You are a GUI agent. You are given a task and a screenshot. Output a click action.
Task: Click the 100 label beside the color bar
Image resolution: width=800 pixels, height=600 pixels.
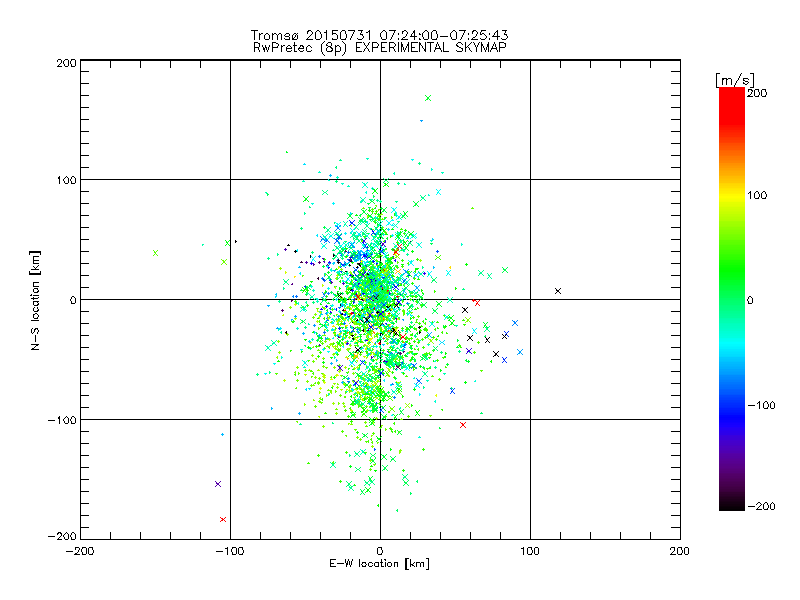pos(757,195)
